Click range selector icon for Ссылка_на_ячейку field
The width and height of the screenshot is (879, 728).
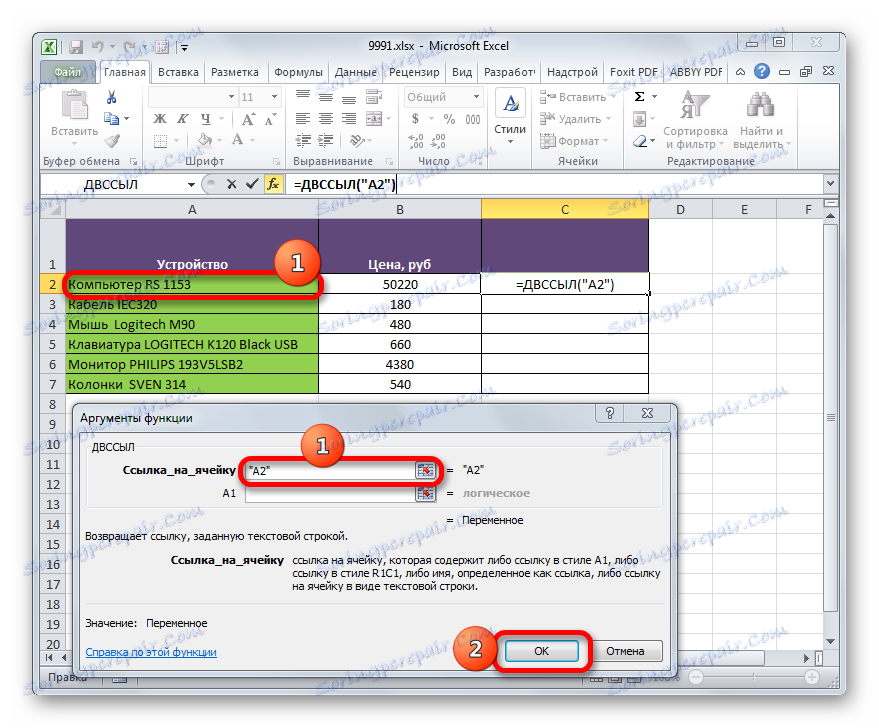pyautogui.click(x=425, y=470)
